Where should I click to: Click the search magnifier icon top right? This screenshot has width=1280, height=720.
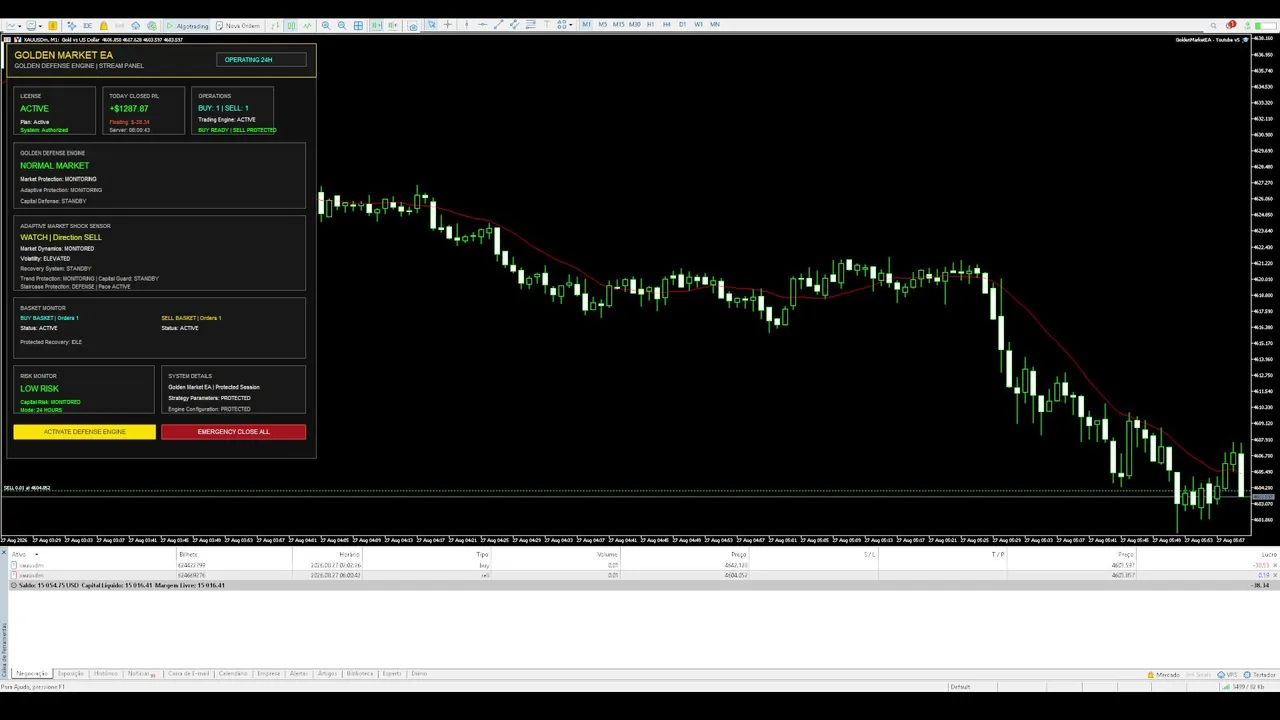coord(1214,26)
